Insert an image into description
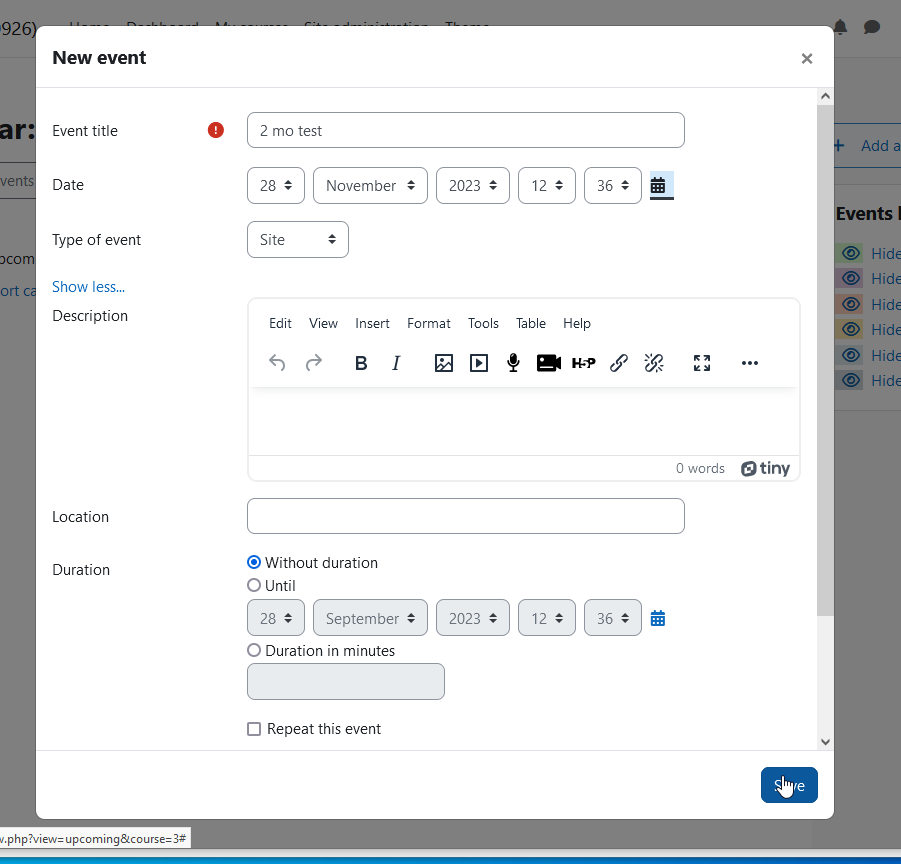 [444, 363]
